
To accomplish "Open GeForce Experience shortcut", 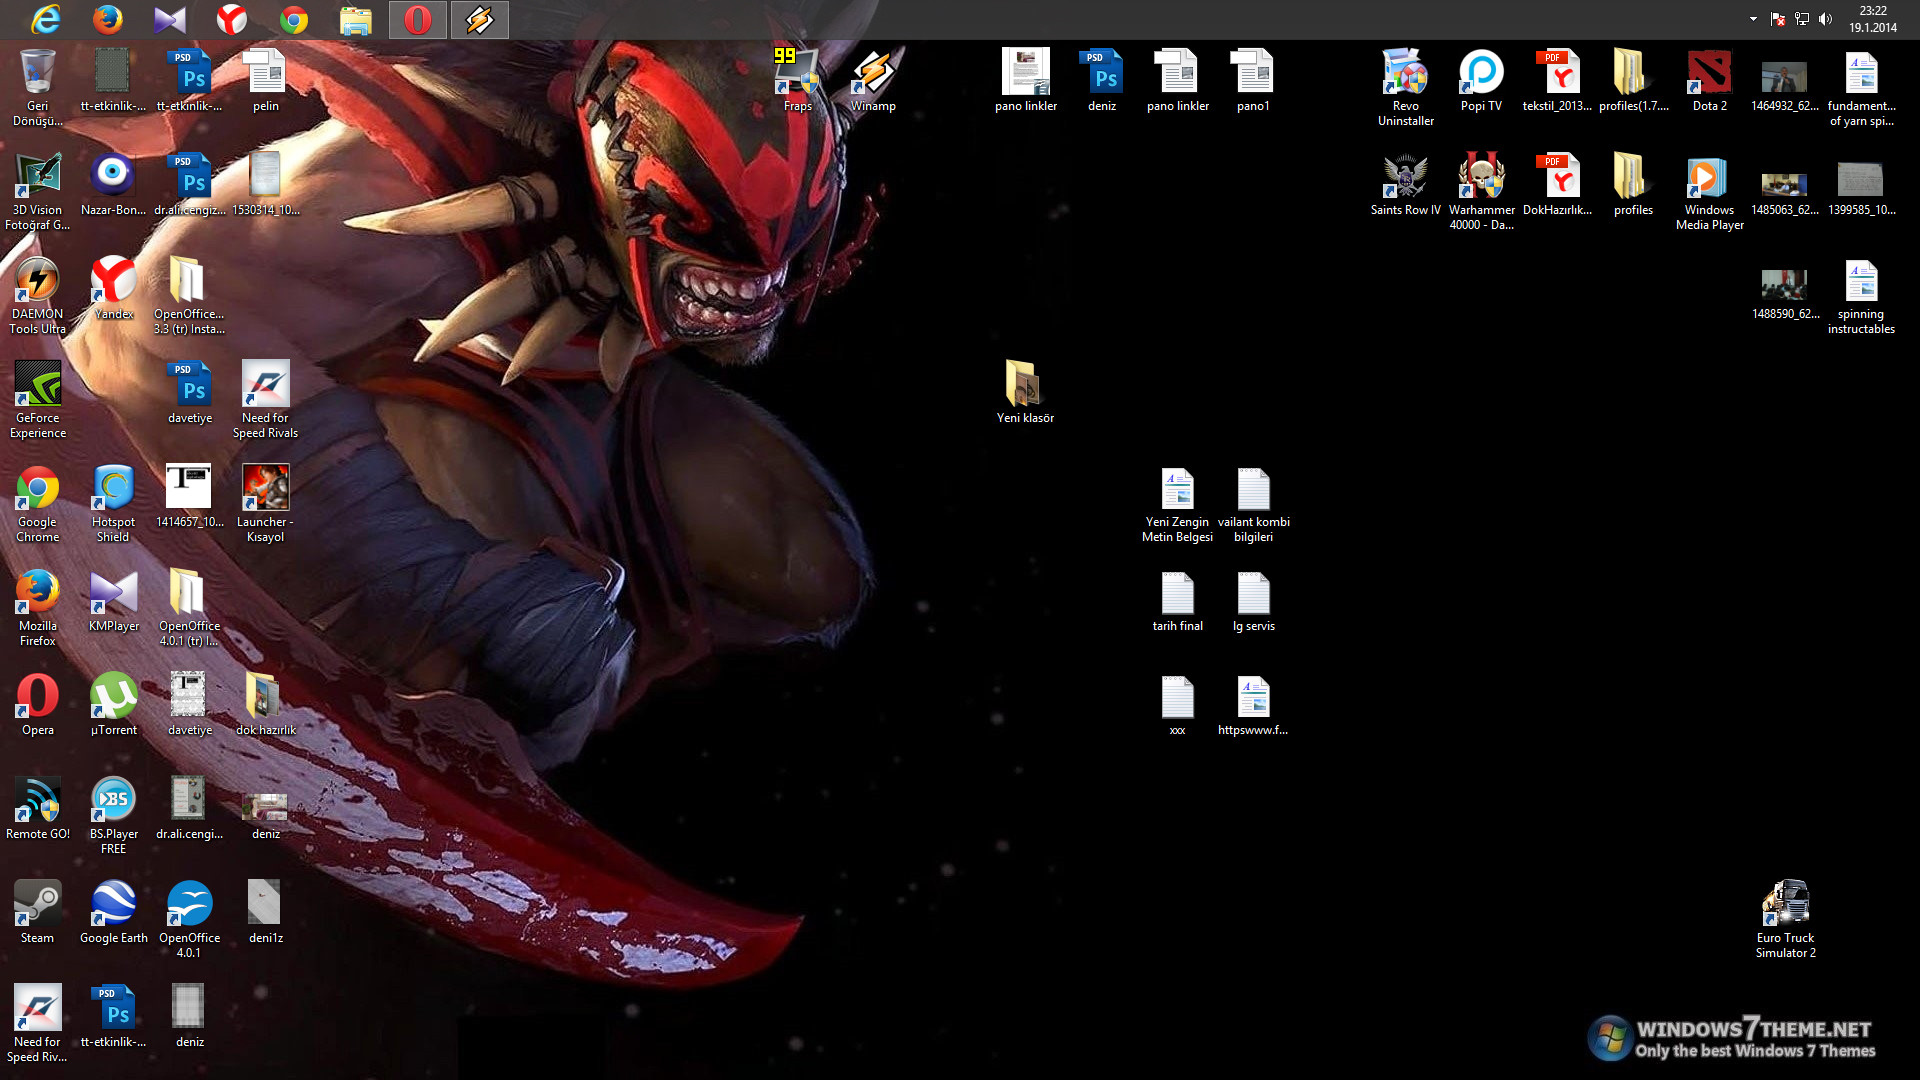I will click(x=38, y=400).
